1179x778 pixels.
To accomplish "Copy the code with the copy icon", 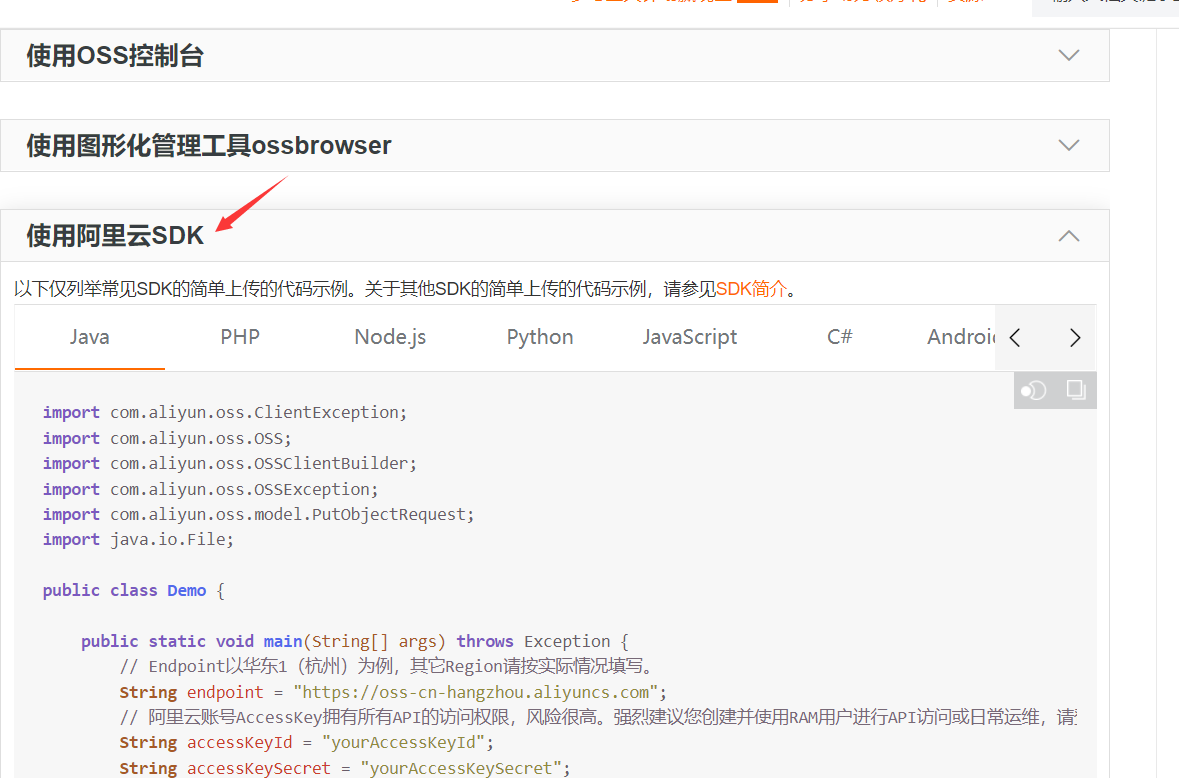I will [1076, 389].
